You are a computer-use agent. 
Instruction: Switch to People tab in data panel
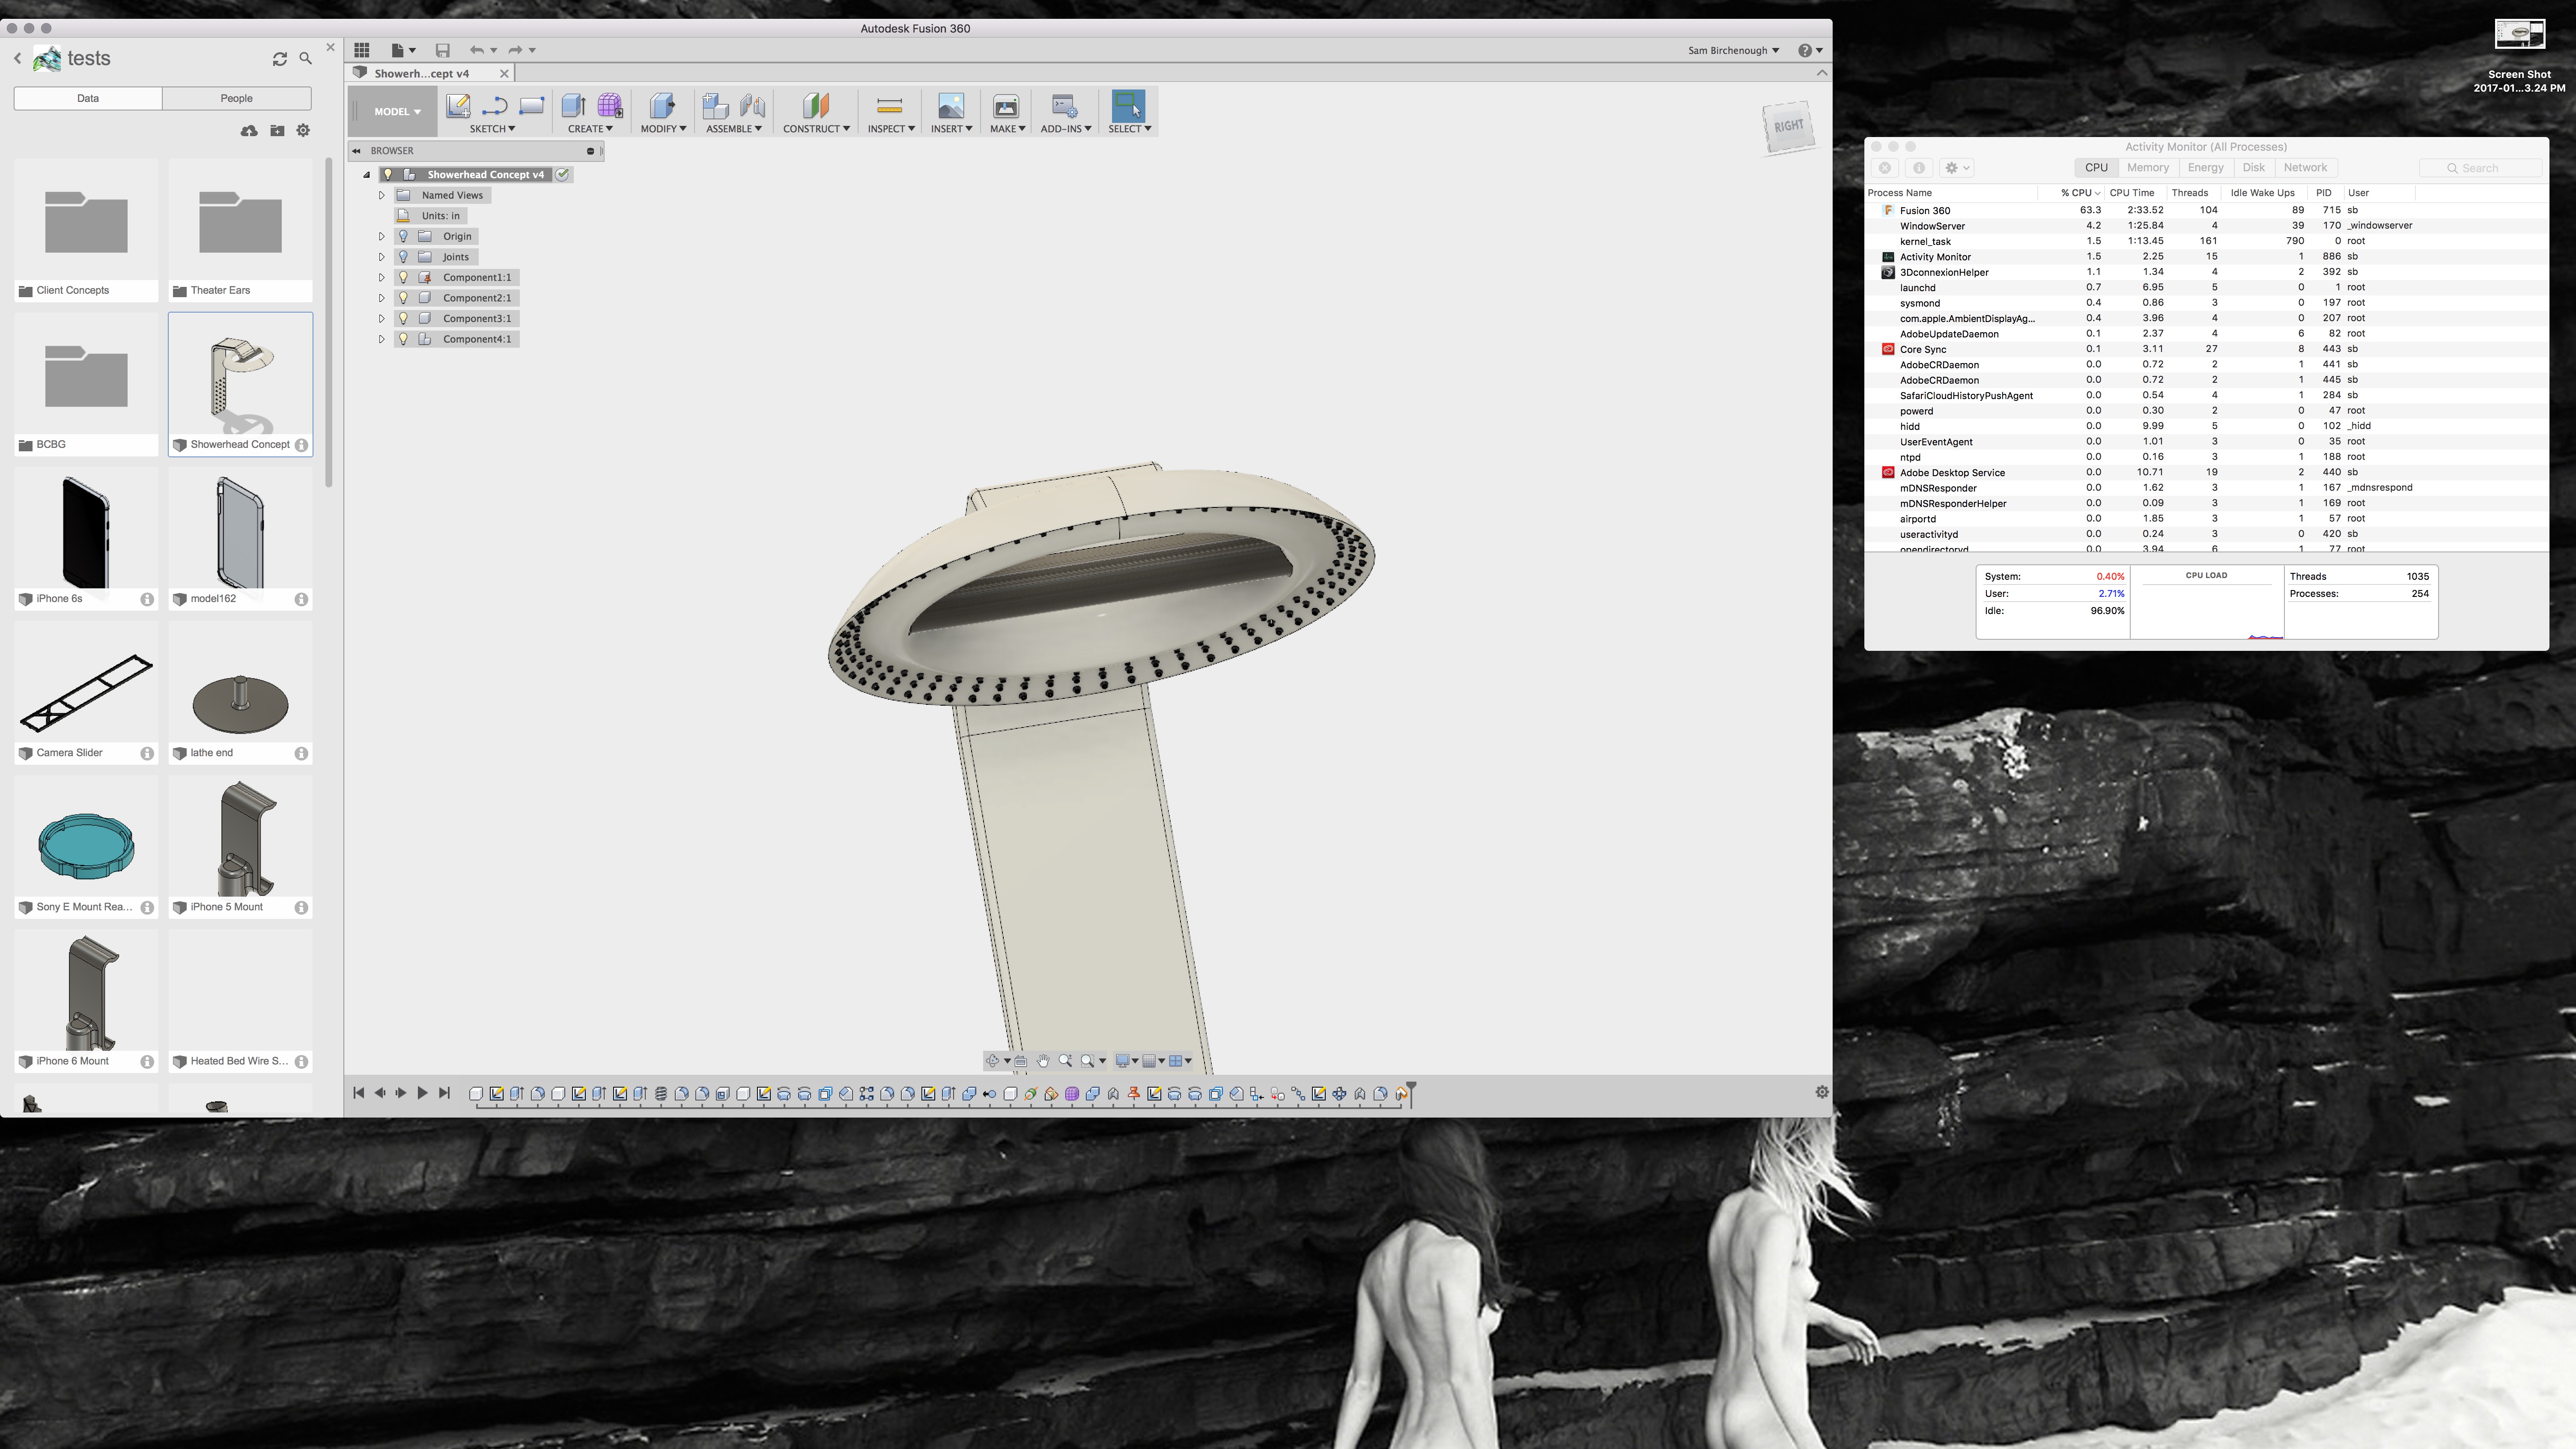pos(236,98)
